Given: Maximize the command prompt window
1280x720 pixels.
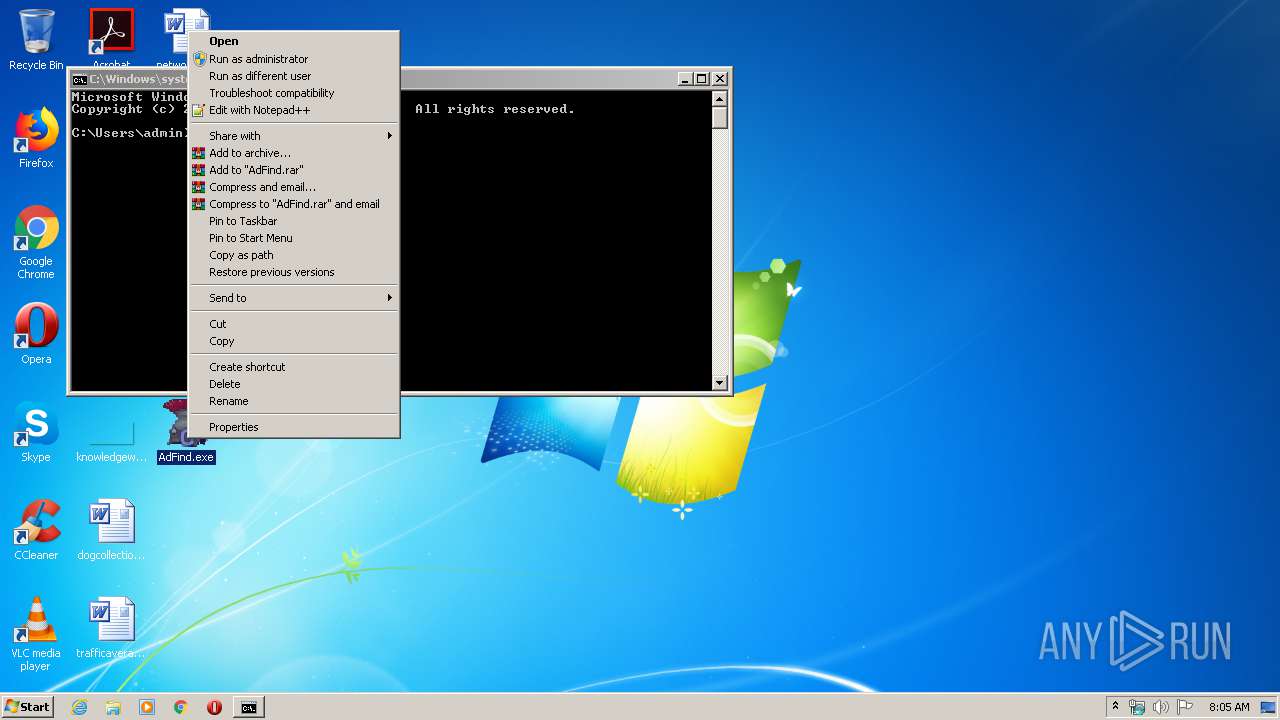Looking at the screenshot, I should point(702,79).
